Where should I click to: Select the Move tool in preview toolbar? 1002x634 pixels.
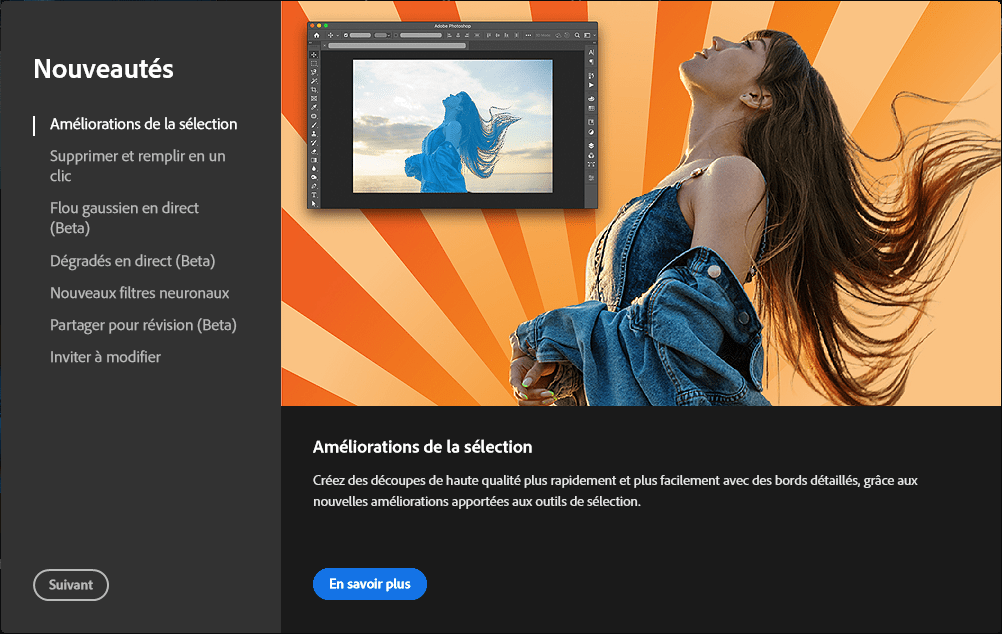[x=314, y=54]
